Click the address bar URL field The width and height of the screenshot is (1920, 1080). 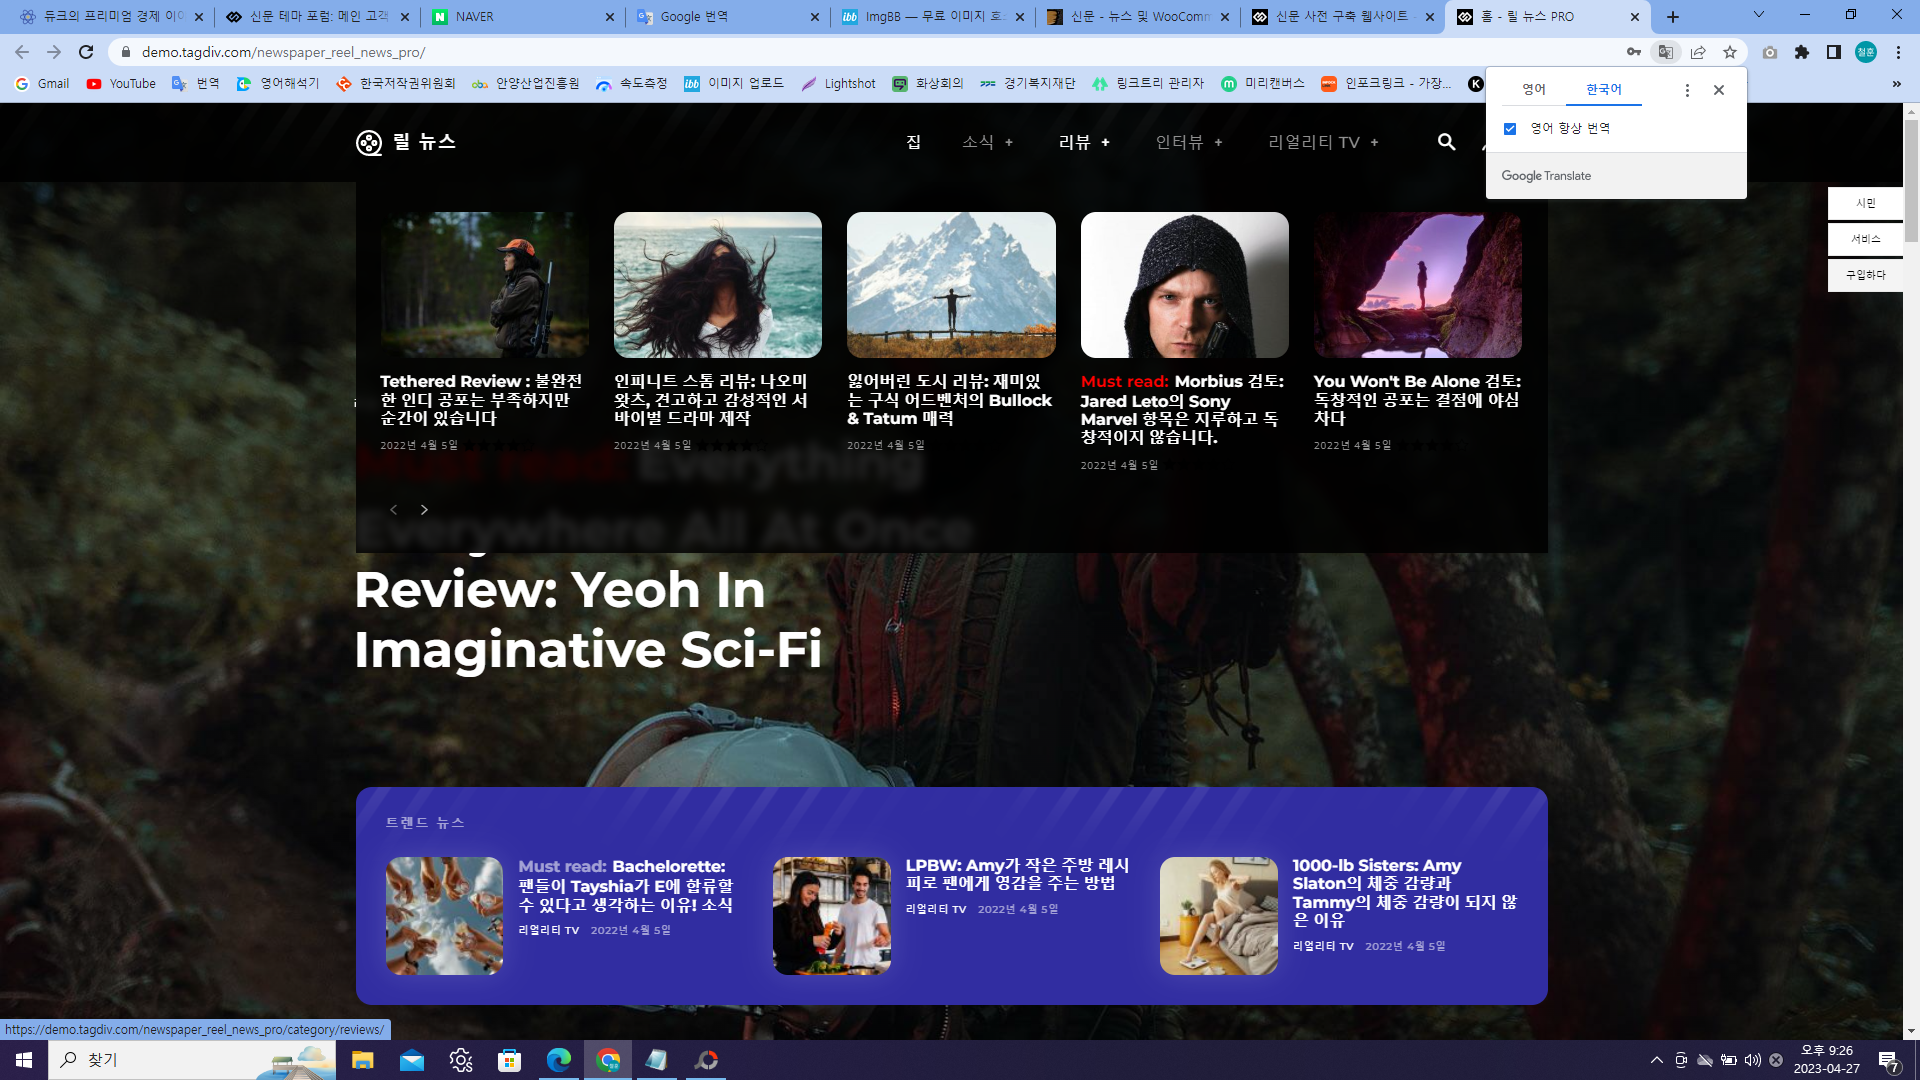[x=870, y=52]
